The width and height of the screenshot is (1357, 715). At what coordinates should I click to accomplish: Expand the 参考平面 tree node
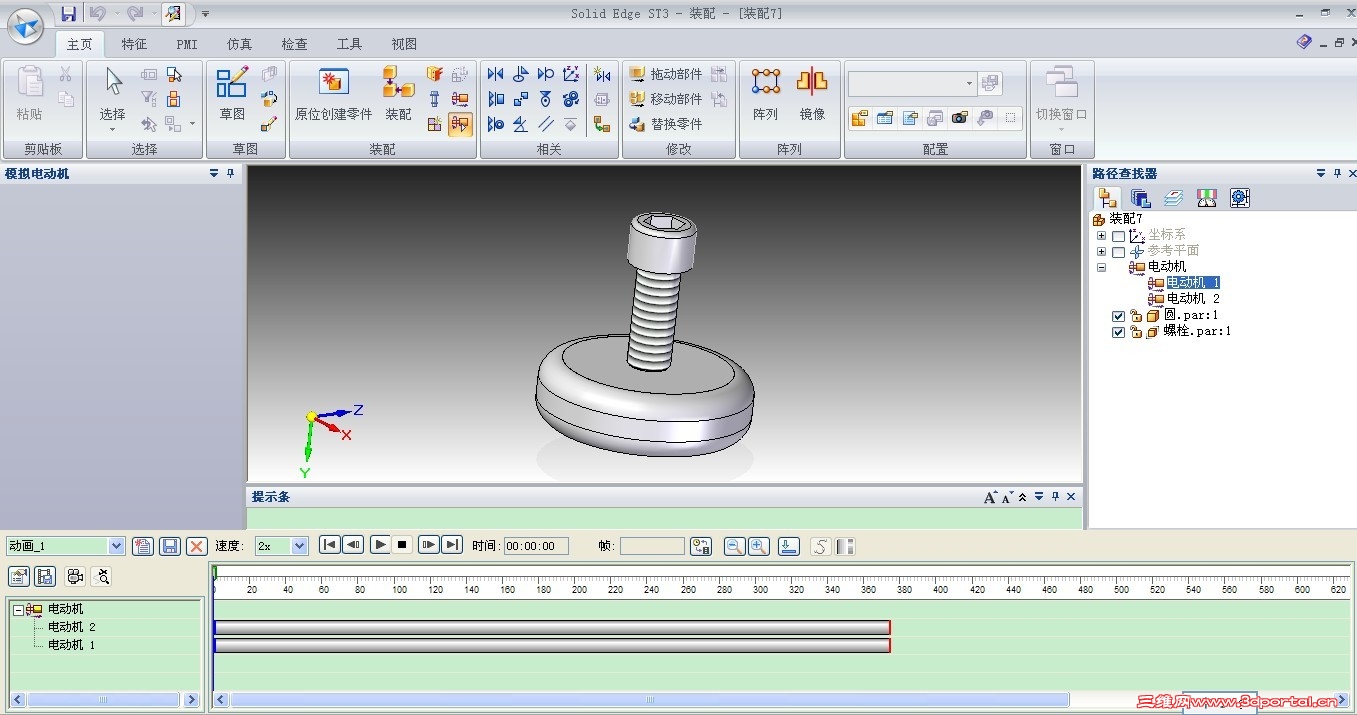point(1101,252)
